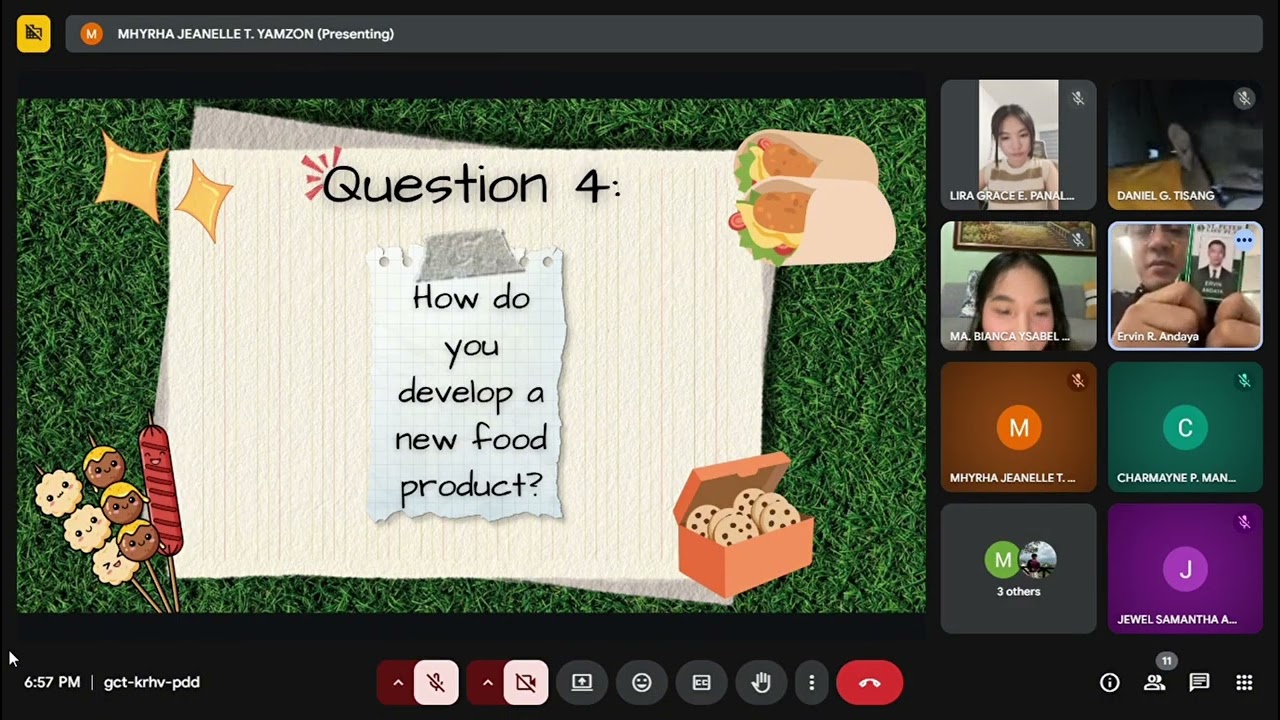Show the people panel icon
This screenshot has width=1280, height=720.
[x=1155, y=682]
